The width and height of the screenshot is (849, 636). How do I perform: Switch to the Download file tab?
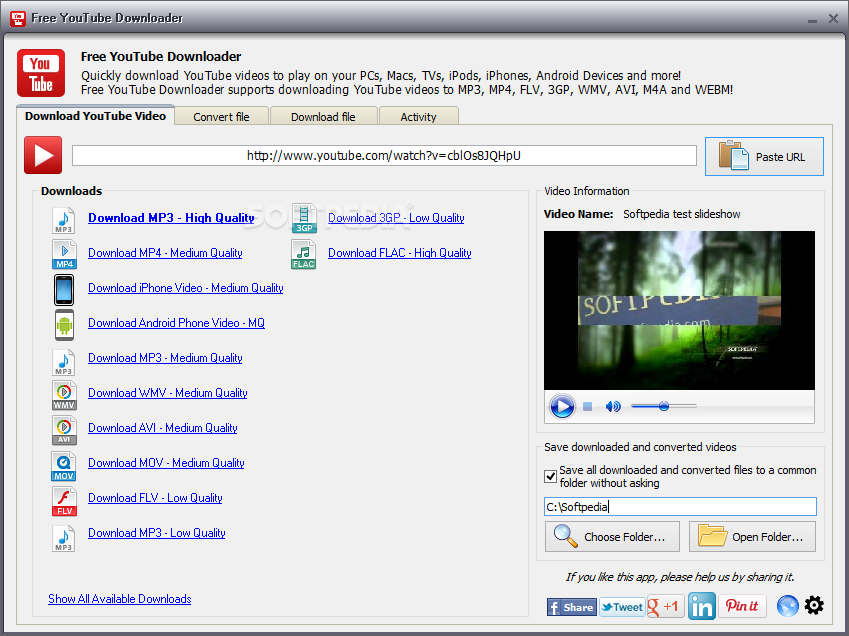323,116
